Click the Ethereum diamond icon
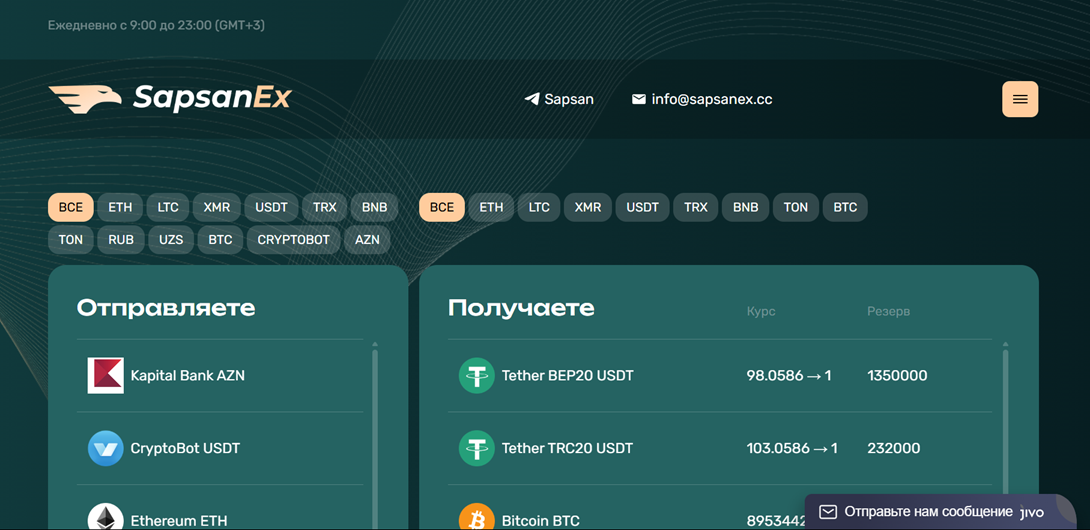This screenshot has height=530, width=1090. (x=106, y=516)
